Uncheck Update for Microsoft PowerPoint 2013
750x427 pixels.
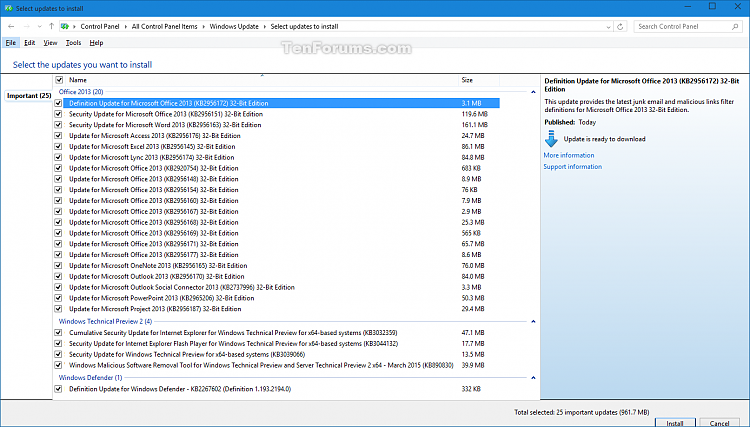(x=58, y=298)
